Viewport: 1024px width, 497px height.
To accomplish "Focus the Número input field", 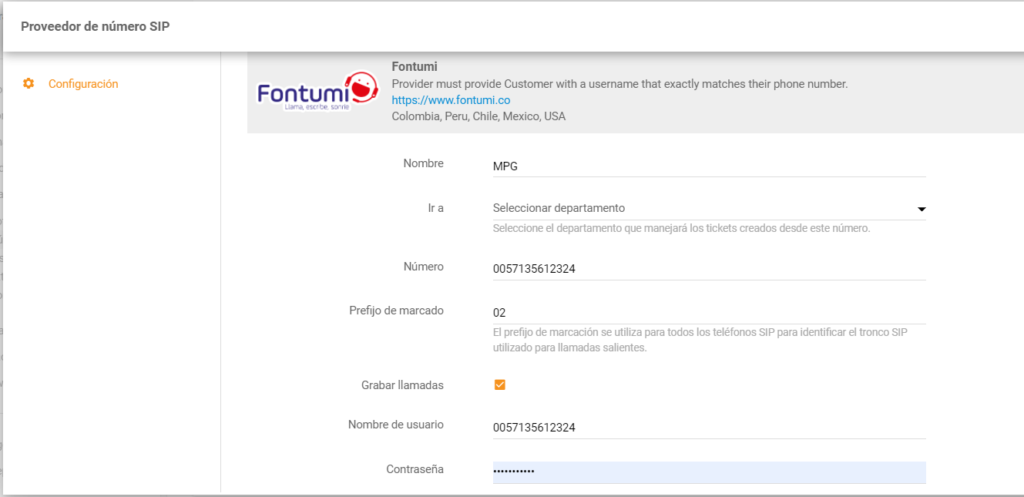I will [x=708, y=269].
